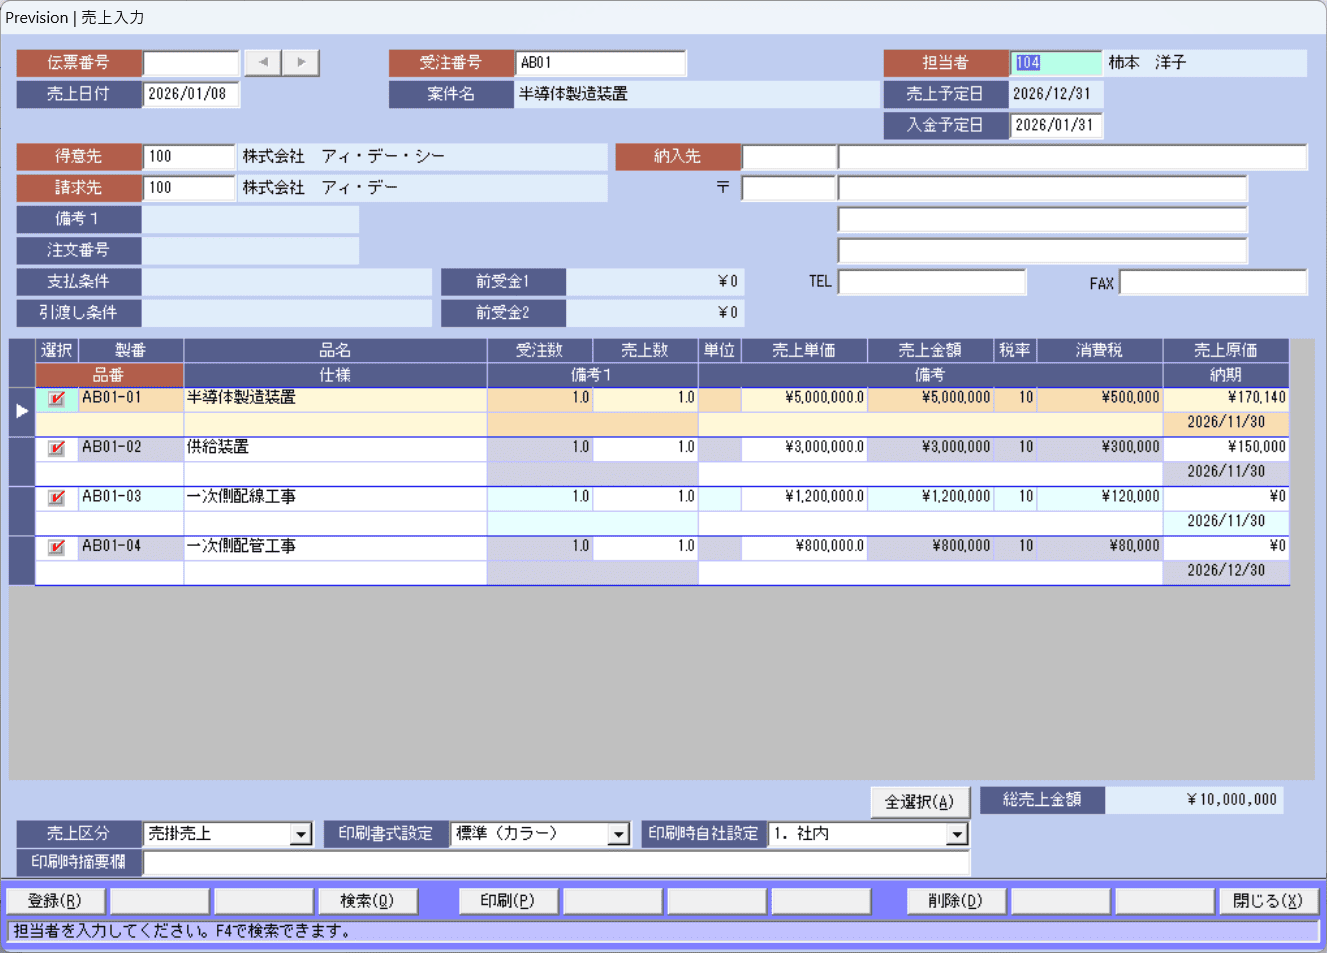This screenshot has width=1327, height=953.
Task: Click the 検索(Q) button
Action: pos(367,901)
